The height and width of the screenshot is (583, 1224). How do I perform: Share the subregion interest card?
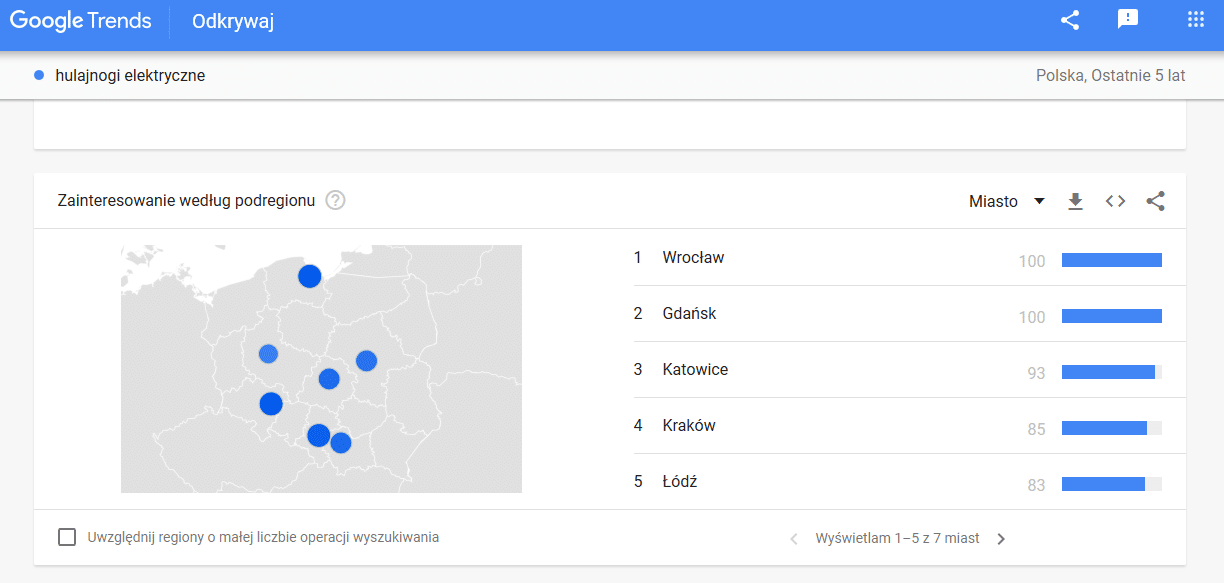tap(1155, 201)
